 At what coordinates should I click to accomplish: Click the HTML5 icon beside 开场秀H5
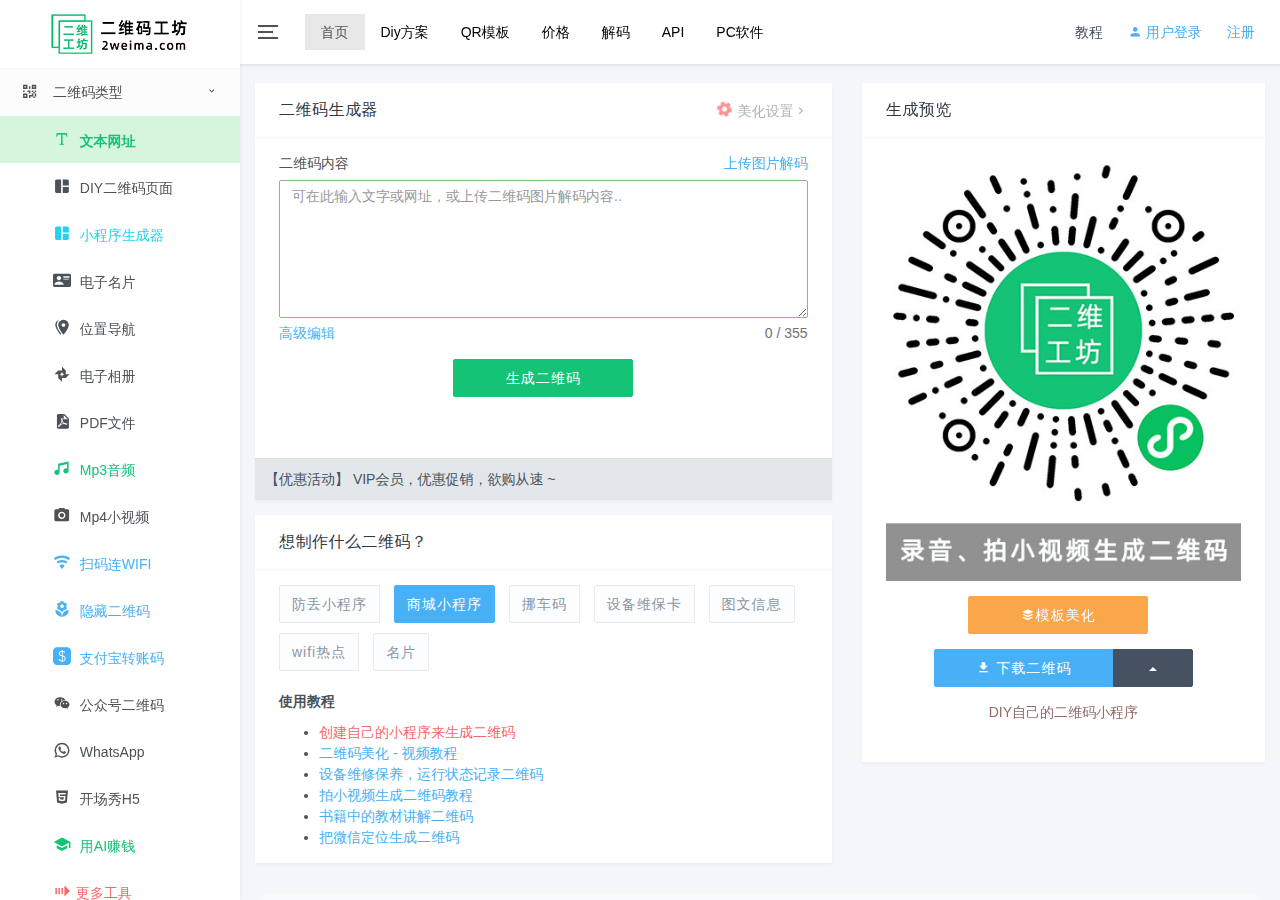pos(62,798)
